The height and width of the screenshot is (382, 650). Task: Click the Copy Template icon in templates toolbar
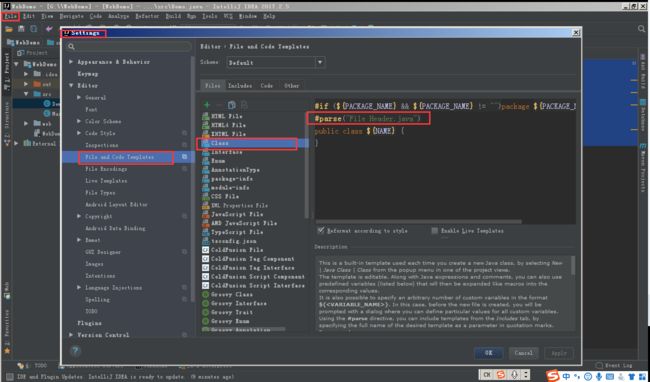pyautogui.click(x=232, y=105)
